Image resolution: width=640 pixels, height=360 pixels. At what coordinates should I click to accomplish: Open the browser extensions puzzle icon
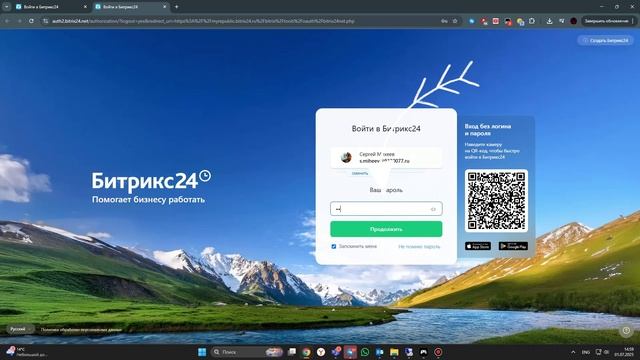point(532,21)
